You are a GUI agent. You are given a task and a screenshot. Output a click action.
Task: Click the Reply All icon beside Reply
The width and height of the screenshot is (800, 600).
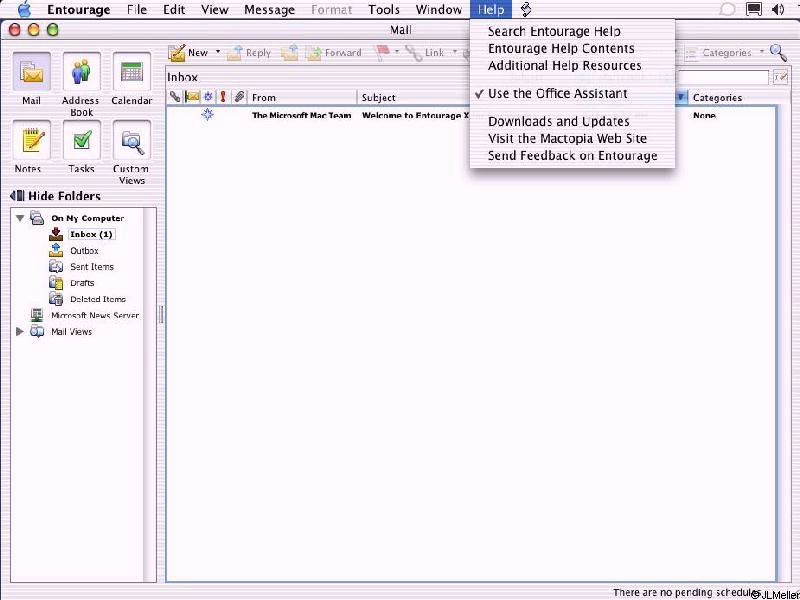(x=289, y=53)
